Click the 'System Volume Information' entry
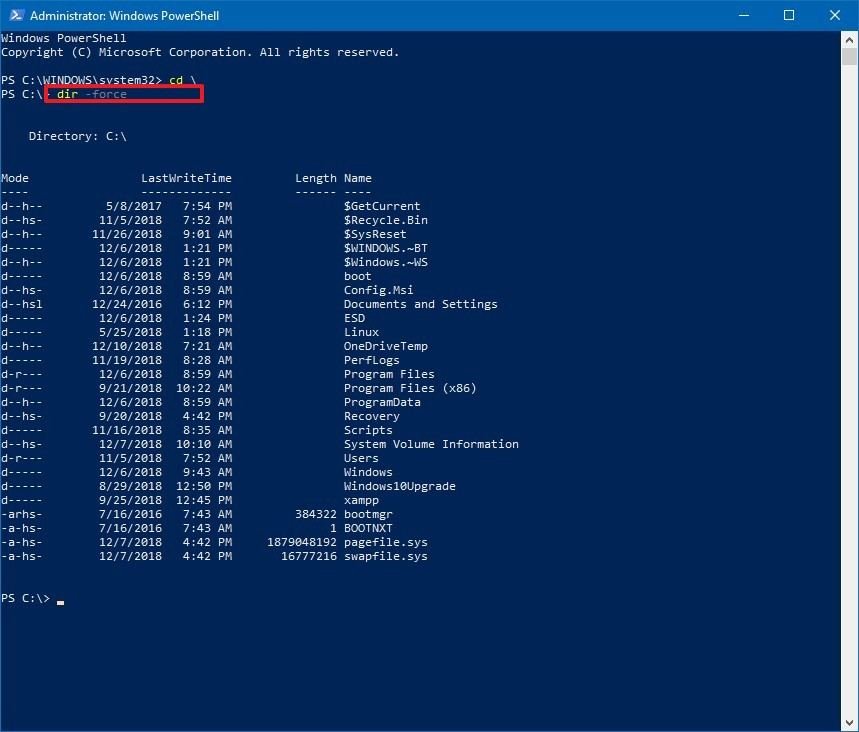The height and width of the screenshot is (732, 859). (x=431, y=444)
